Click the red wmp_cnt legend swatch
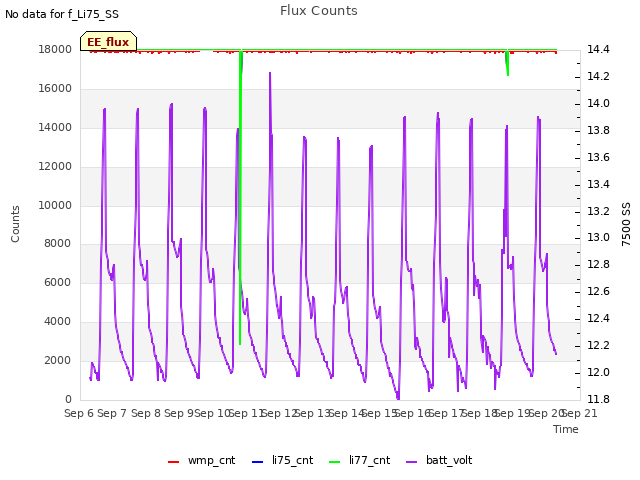 pos(173,462)
